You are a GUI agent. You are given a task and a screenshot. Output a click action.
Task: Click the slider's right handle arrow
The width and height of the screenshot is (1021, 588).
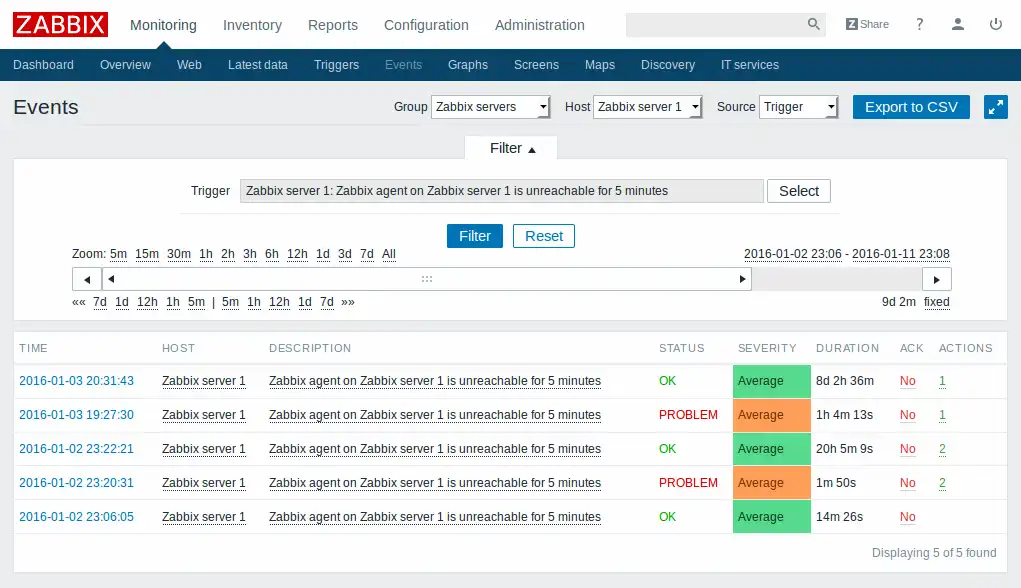[x=742, y=279]
